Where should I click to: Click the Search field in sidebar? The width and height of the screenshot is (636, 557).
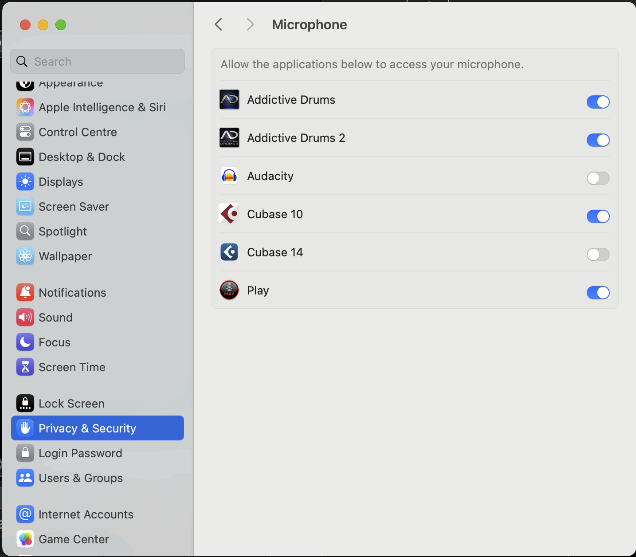97,61
